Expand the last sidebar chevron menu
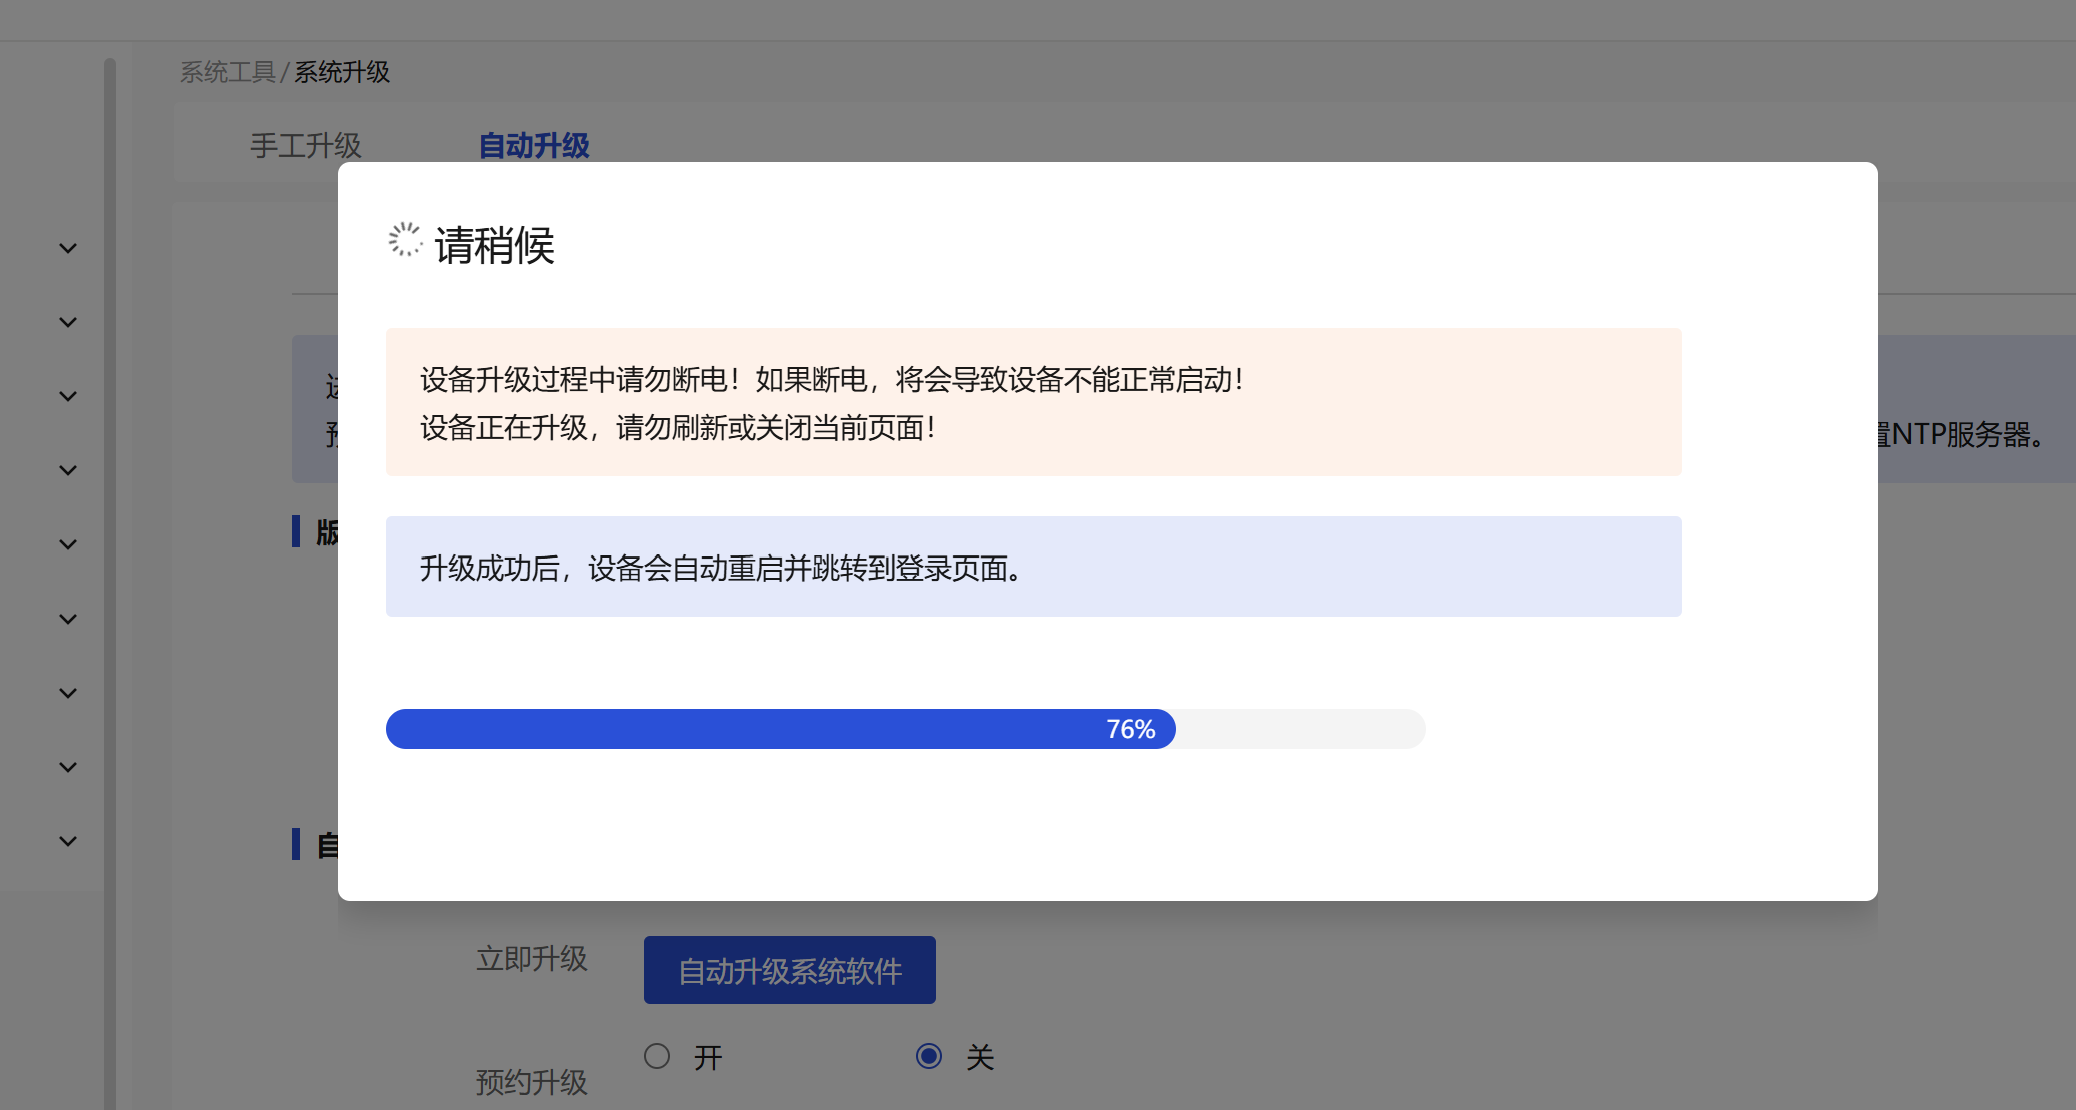This screenshot has width=2076, height=1110. coord(68,841)
